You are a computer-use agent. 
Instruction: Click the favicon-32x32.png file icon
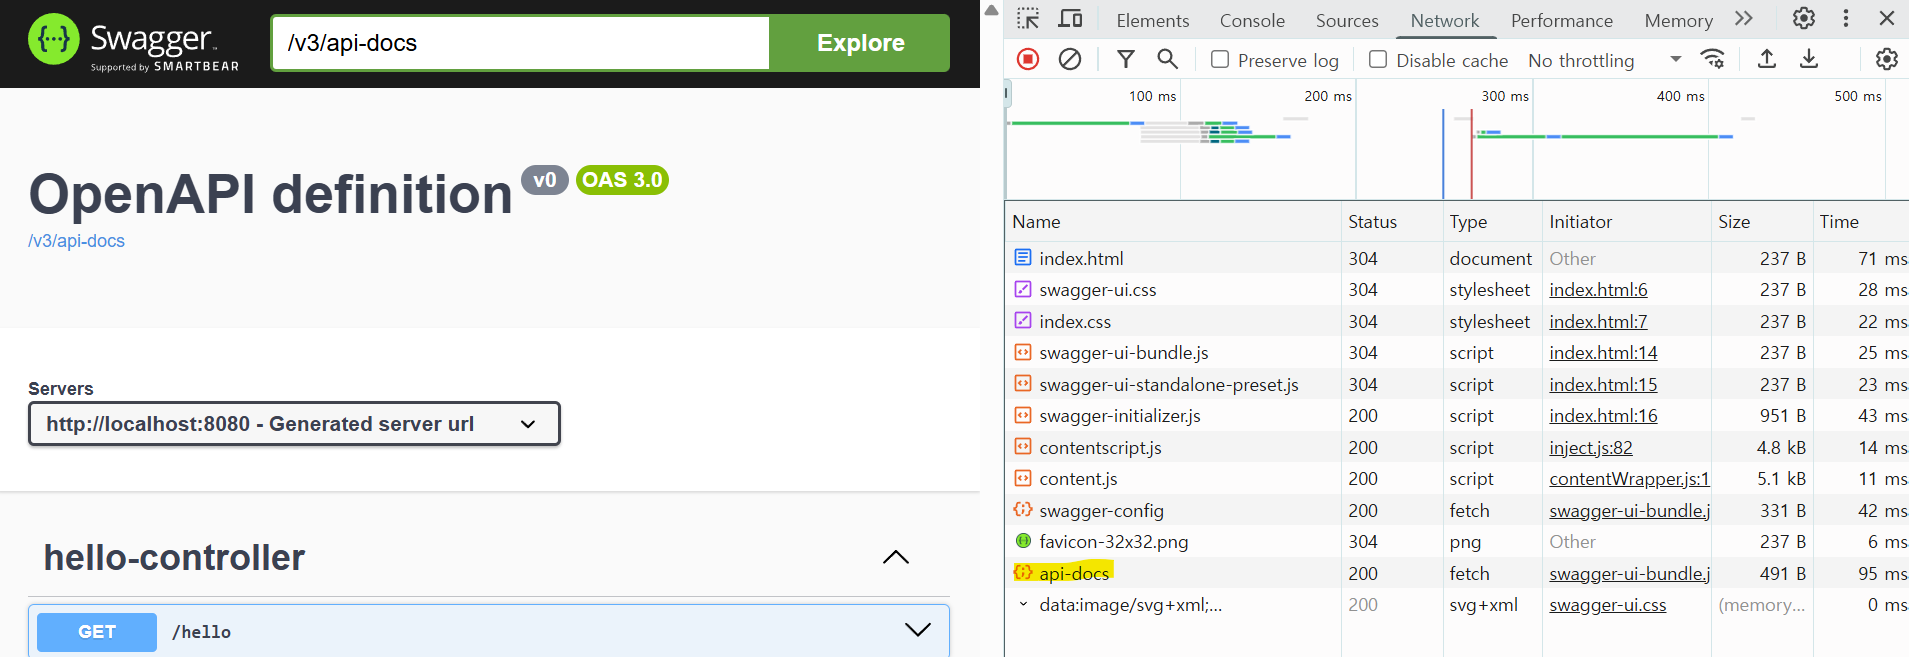point(1023,541)
